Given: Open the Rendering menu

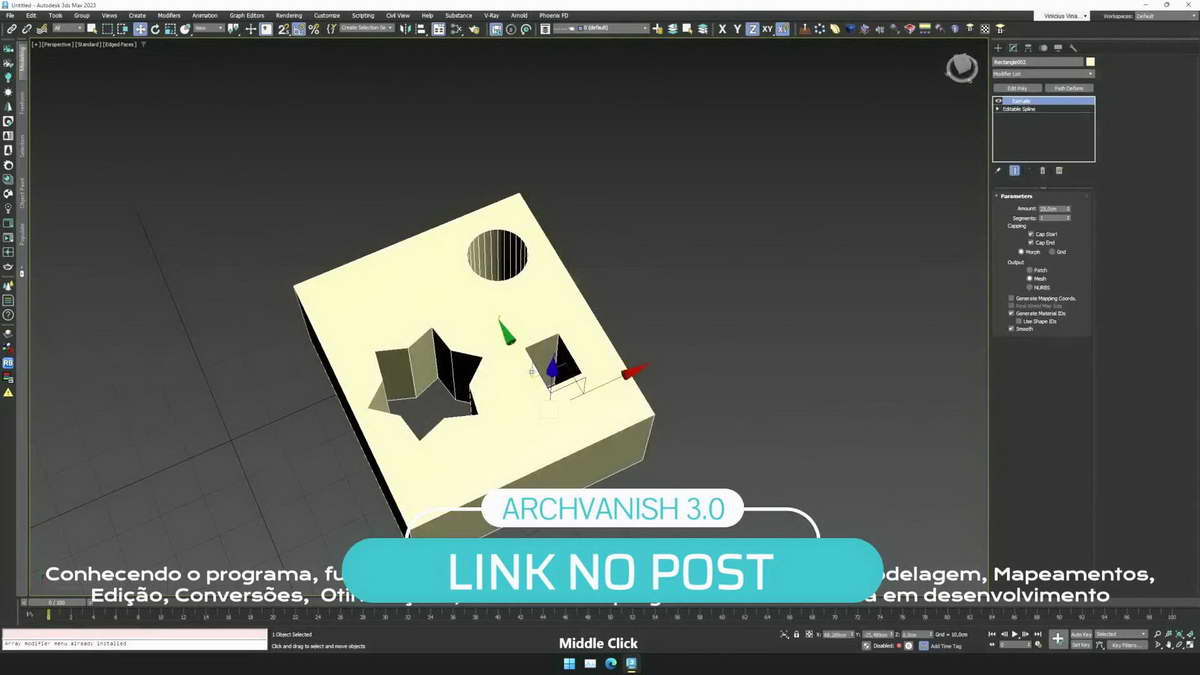Looking at the screenshot, I should point(289,16).
